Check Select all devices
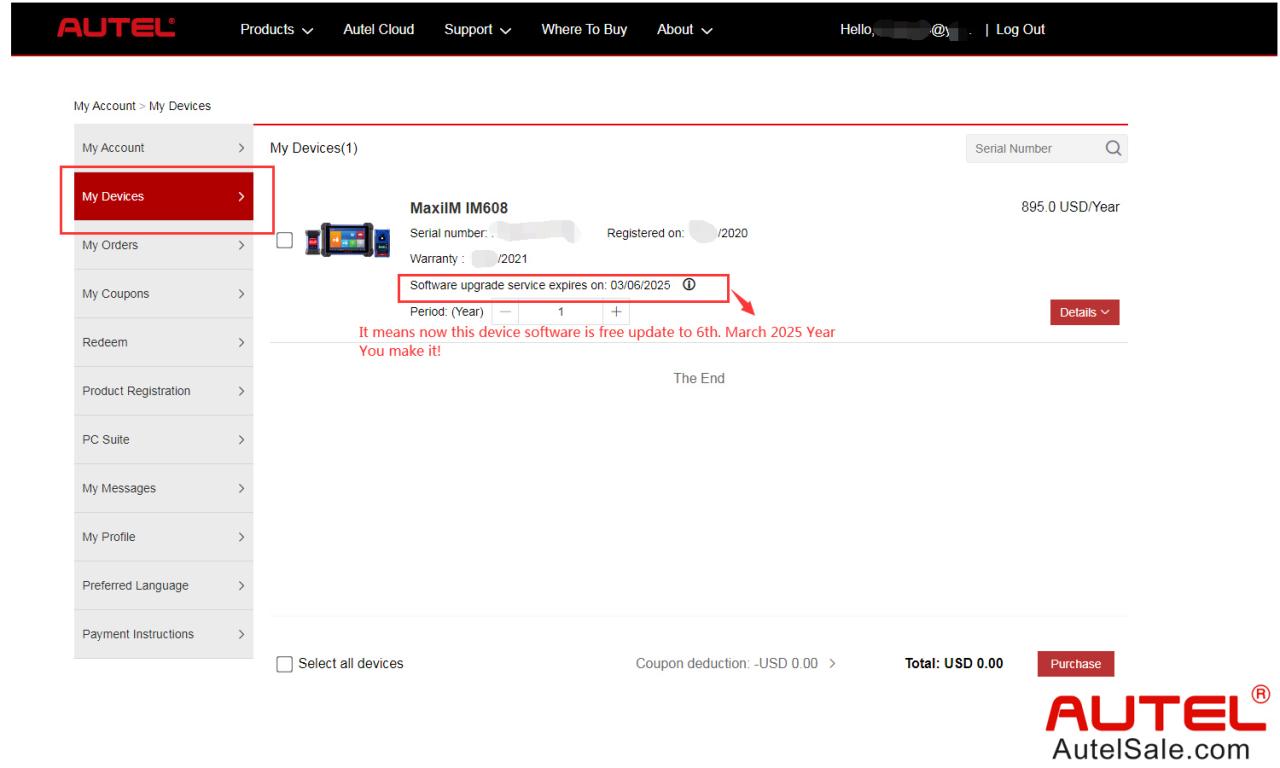Viewport: 1280px width, 768px height. 284,663
